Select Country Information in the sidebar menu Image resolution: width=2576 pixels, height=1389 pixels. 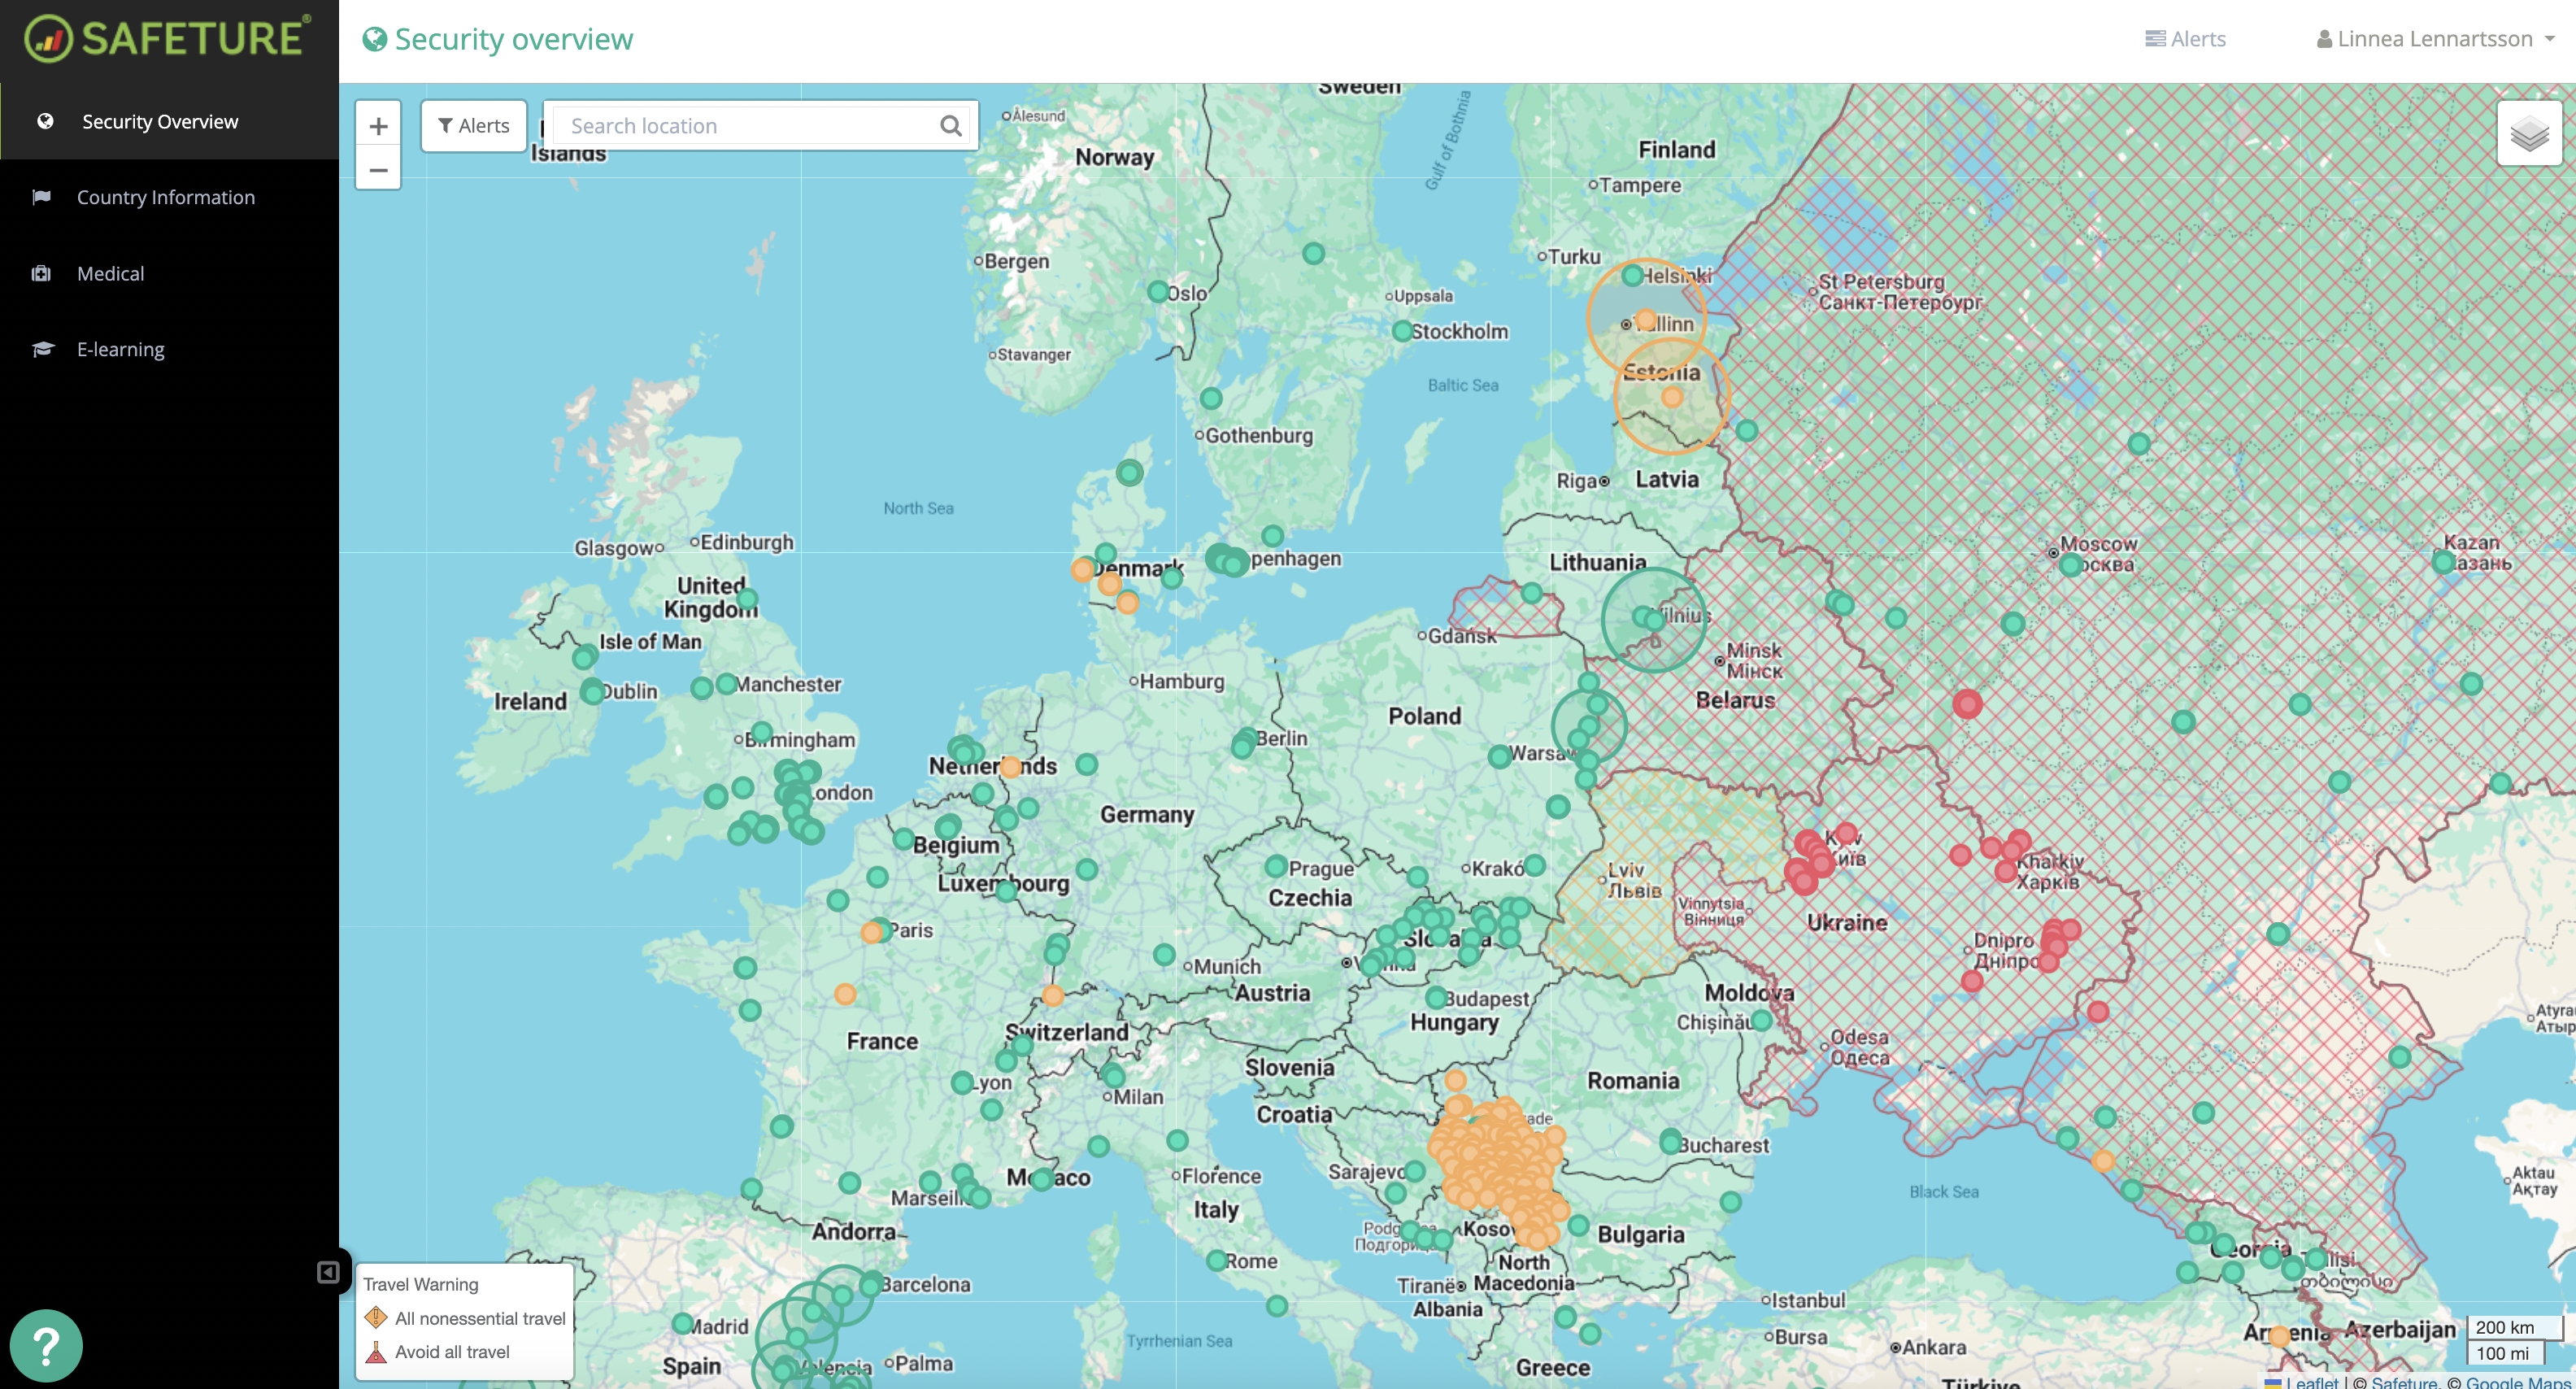[164, 196]
